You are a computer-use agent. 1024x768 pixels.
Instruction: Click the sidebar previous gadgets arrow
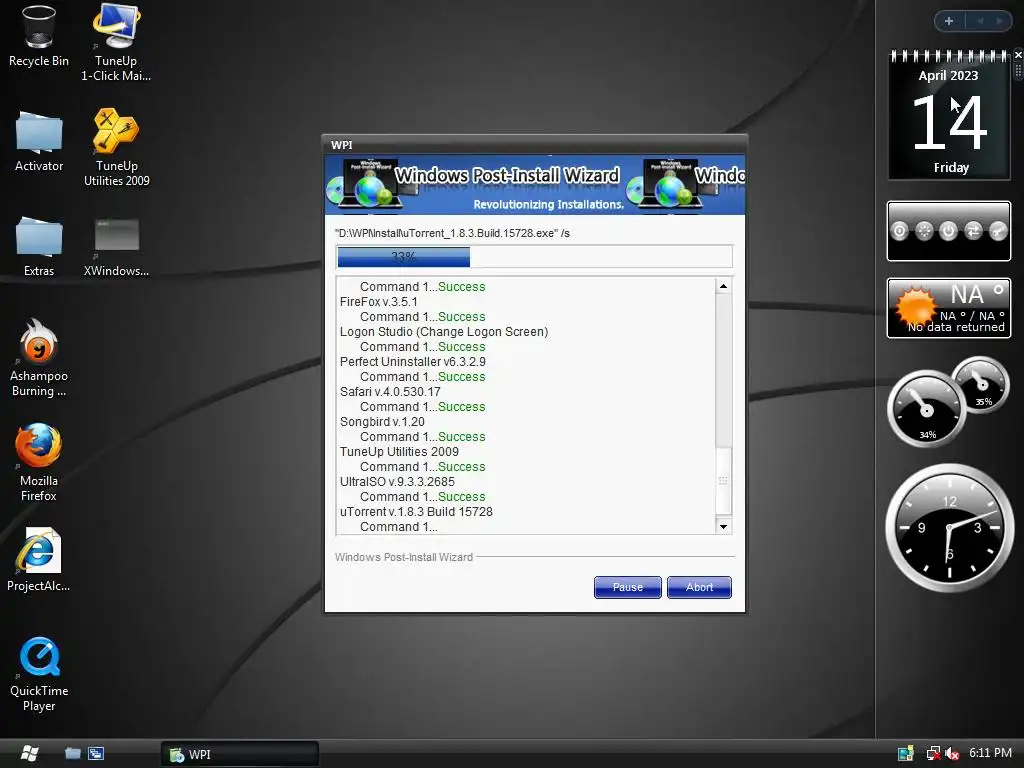(980, 21)
